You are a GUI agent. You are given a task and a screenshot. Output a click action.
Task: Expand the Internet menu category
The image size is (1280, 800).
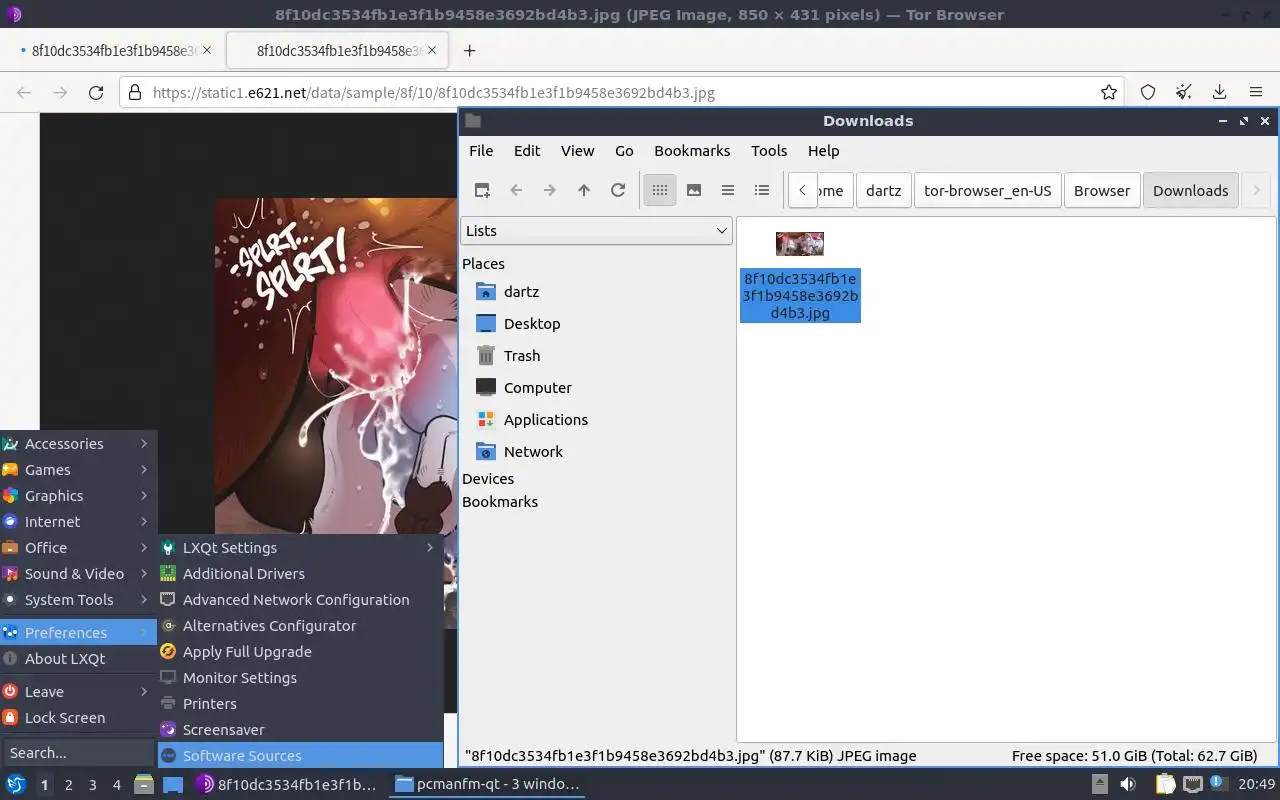click(78, 522)
